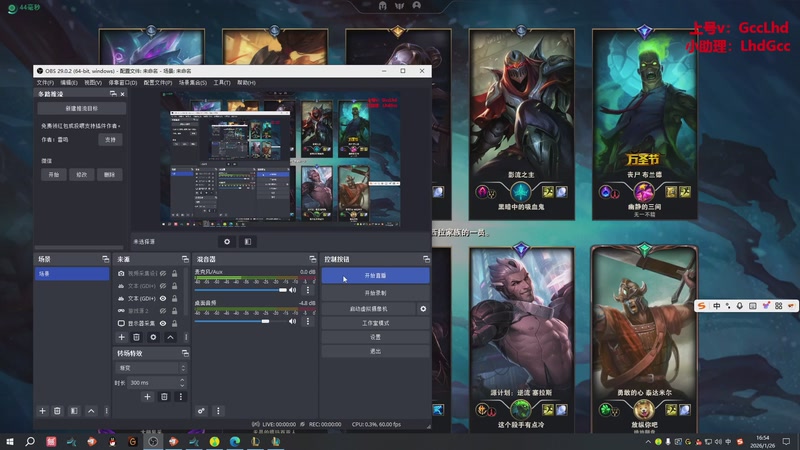Pop out the 控制按钮 dock panel
The width and height of the screenshot is (800, 450).
[x=426, y=259]
